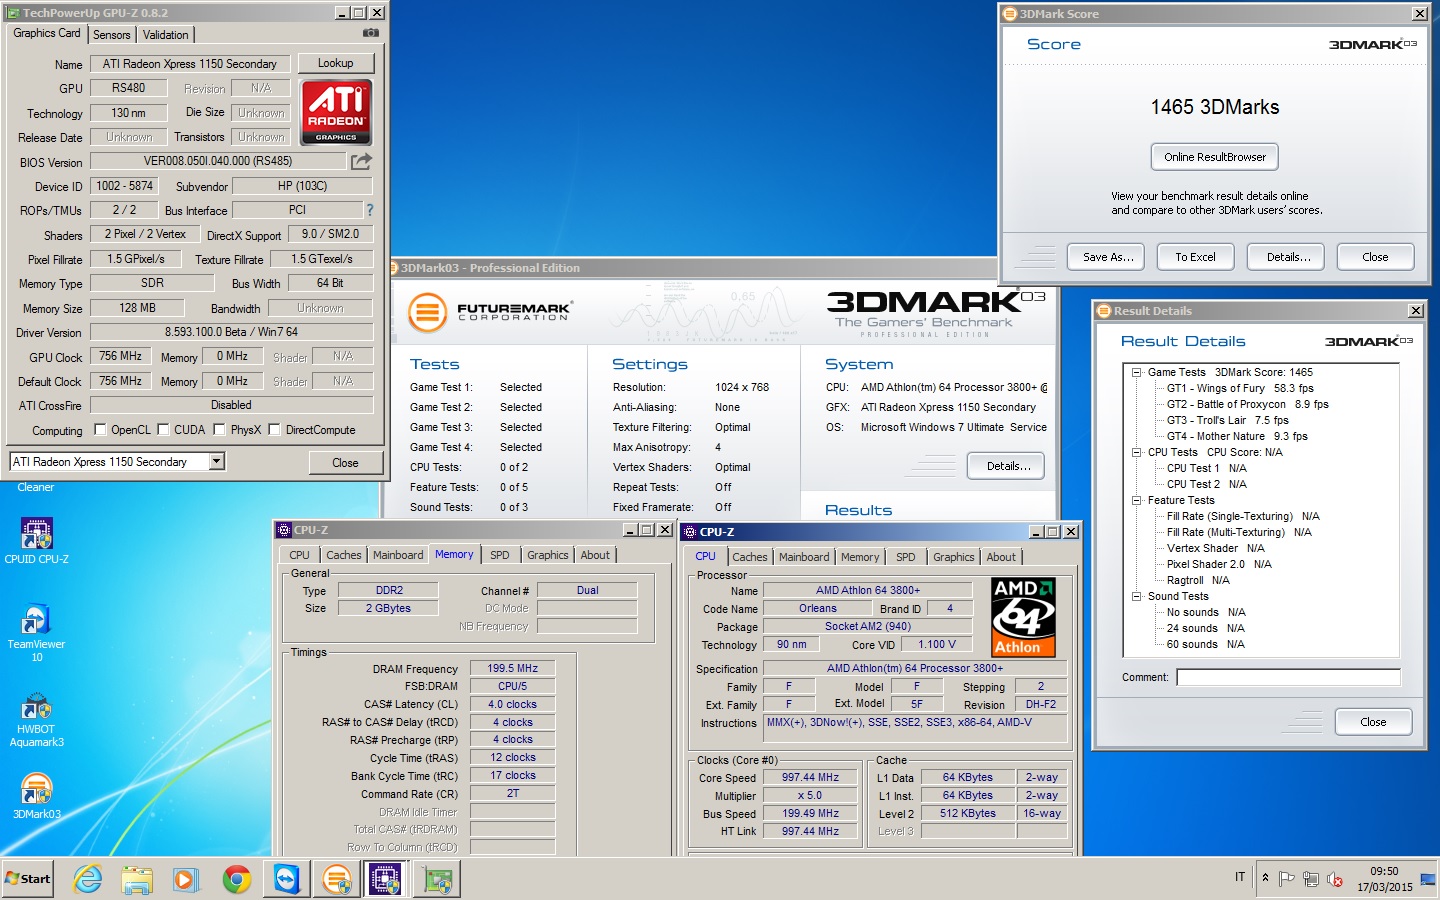Click the IT language indicator
The width and height of the screenshot is (1440, 900).
click(x=1240, y=877)
